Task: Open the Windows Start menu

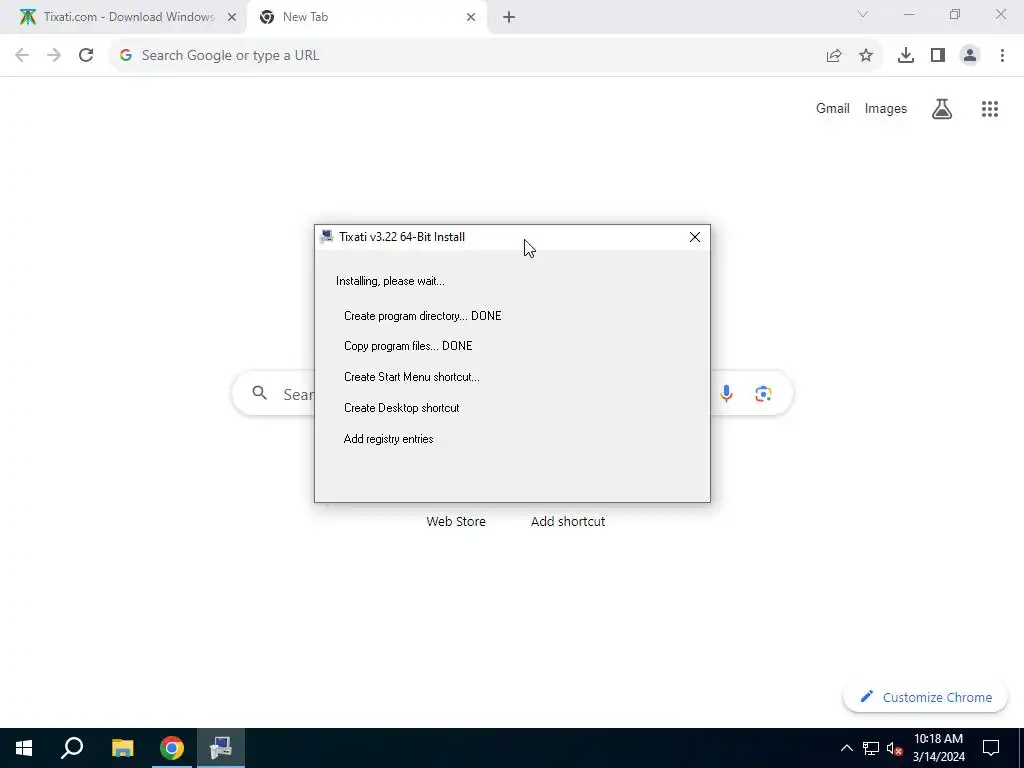Action: (24, 748)
